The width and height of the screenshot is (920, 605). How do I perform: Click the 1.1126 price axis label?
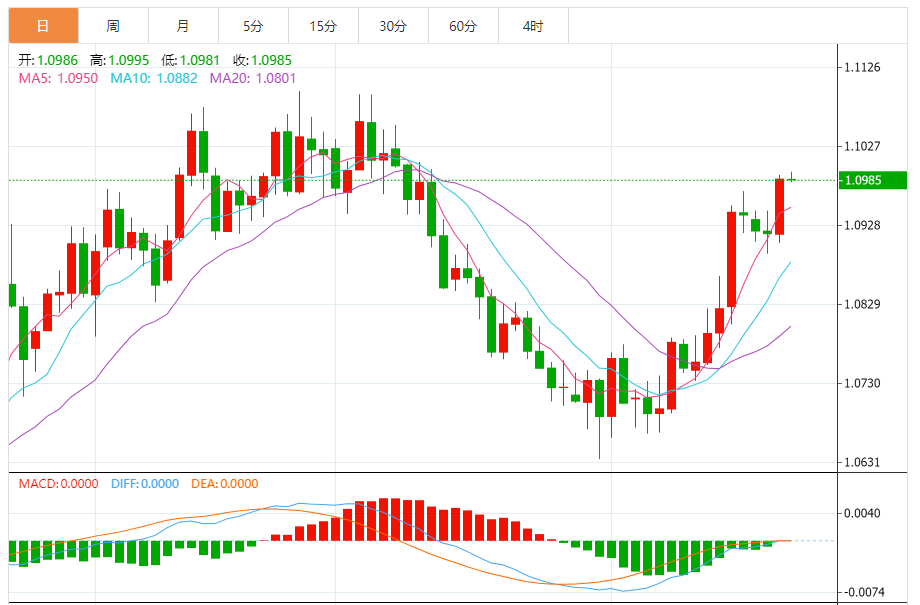862,67
